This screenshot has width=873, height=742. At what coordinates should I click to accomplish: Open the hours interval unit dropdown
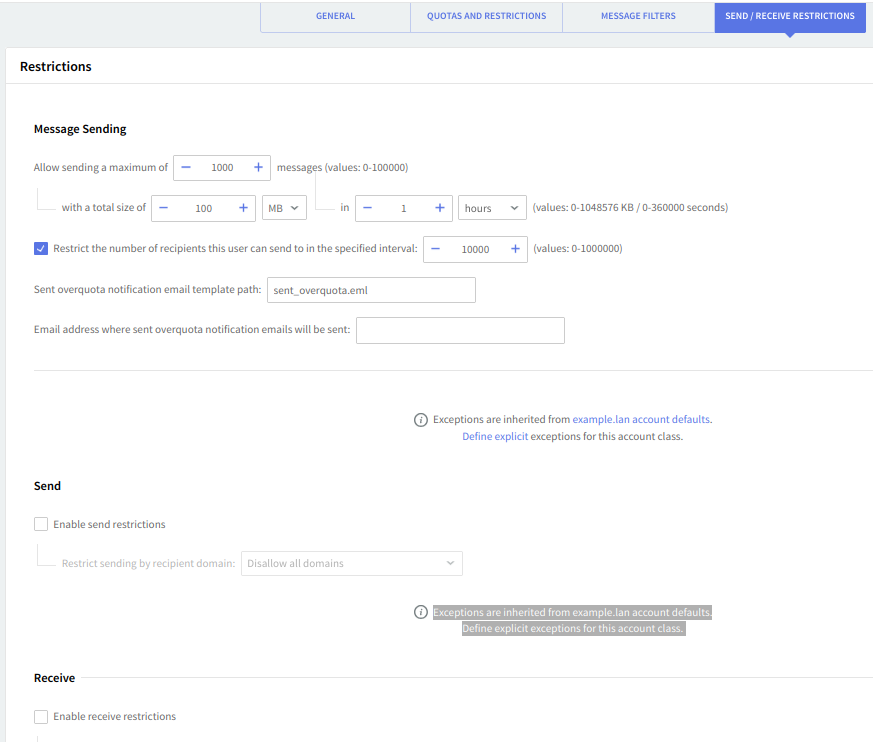click(492, 208)
